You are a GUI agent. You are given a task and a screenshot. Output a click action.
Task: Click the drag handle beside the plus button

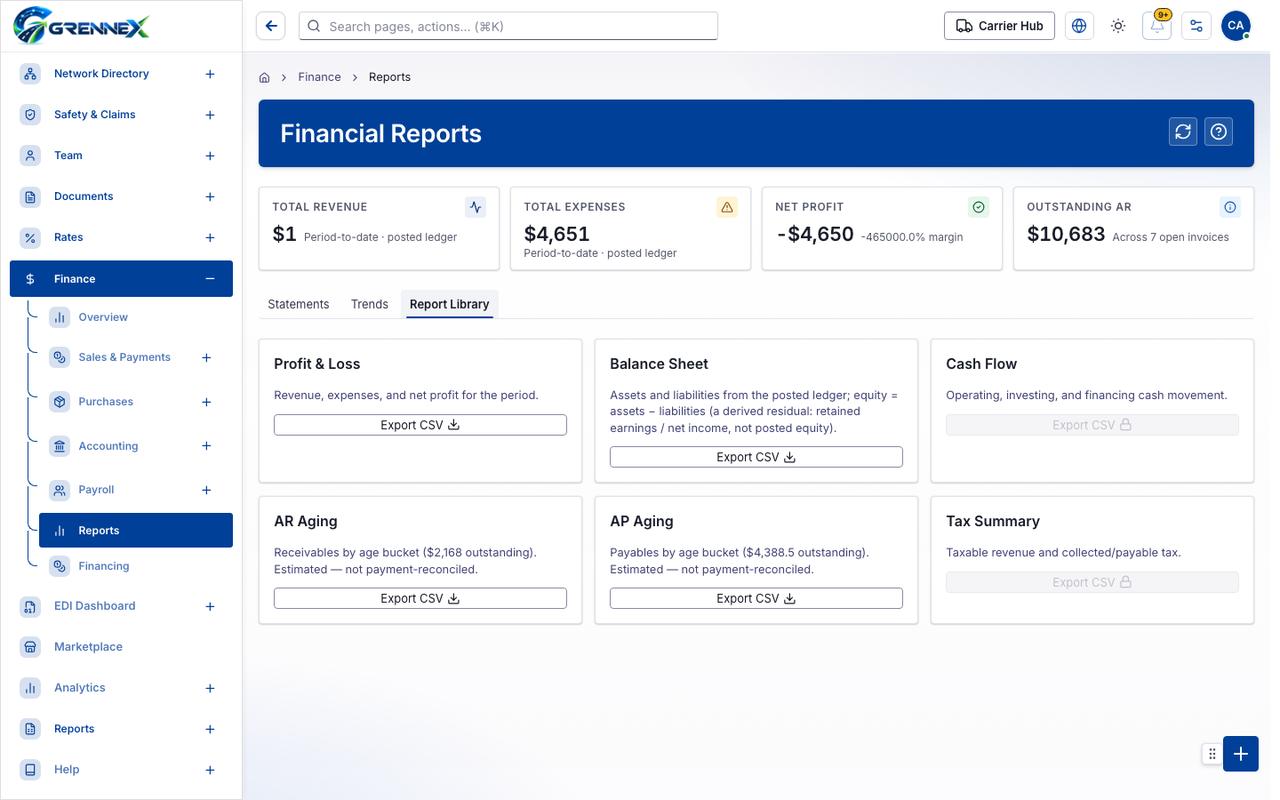pyautogui.click(x=1212, y=754)
